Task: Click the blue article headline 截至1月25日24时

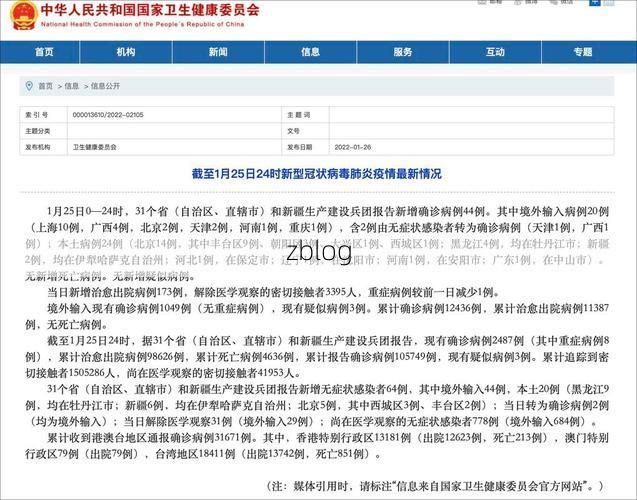Action: [x=317, y=174]
